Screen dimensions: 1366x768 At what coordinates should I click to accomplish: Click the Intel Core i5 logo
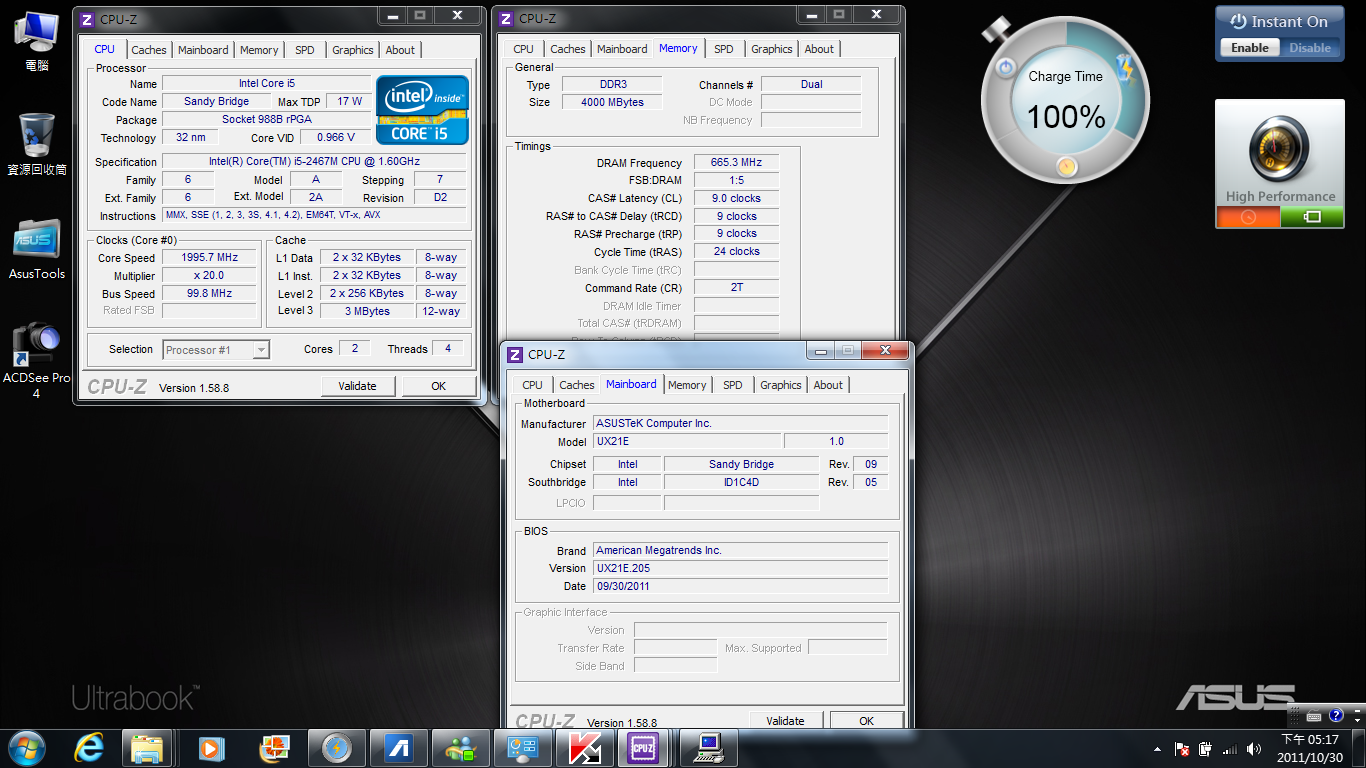[x=422, y=110]
